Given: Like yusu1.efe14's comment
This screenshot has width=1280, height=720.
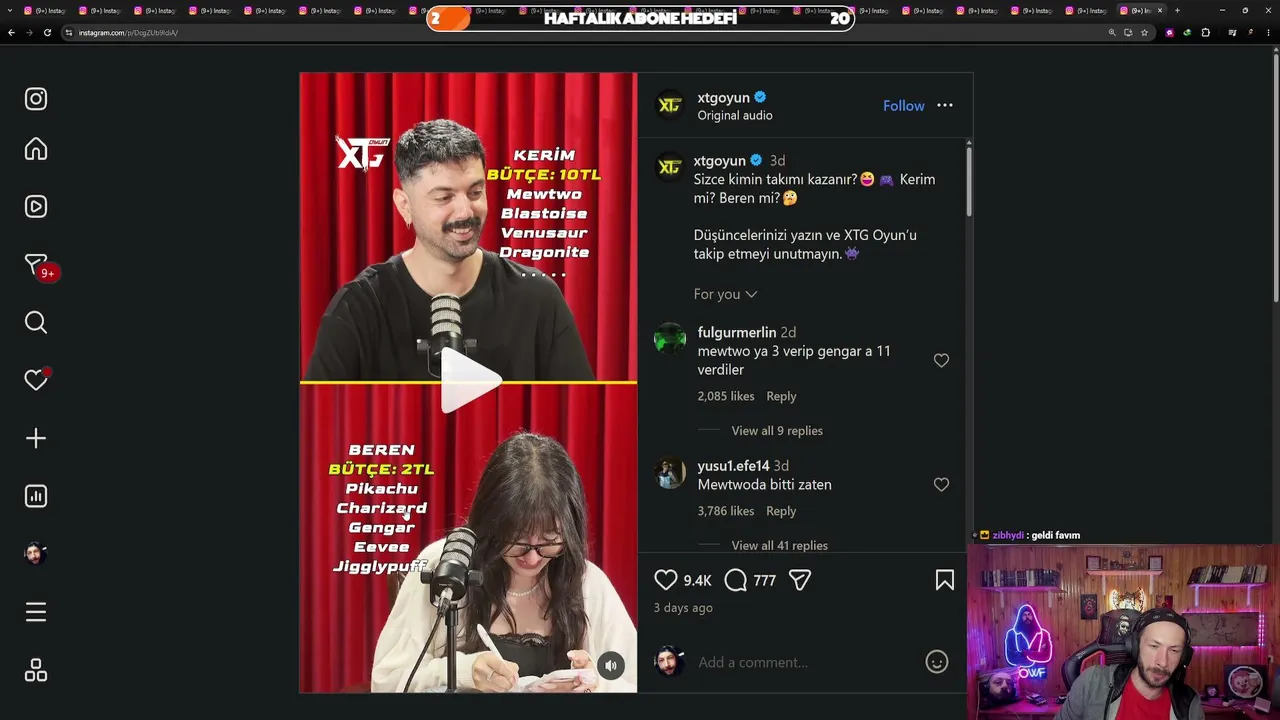Looking at the screenshot, I should click(x=941, y=484).
